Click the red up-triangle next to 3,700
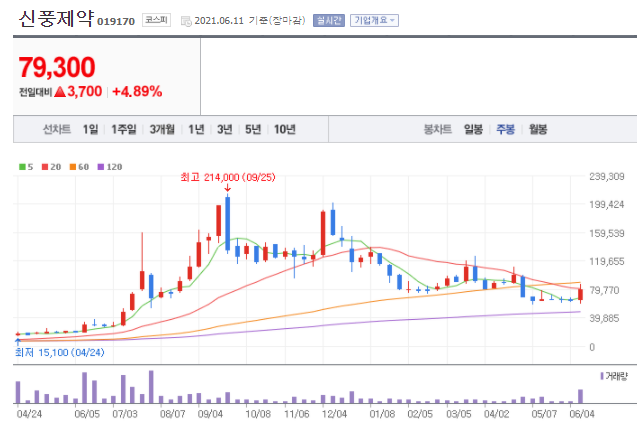 coord(60,91)
